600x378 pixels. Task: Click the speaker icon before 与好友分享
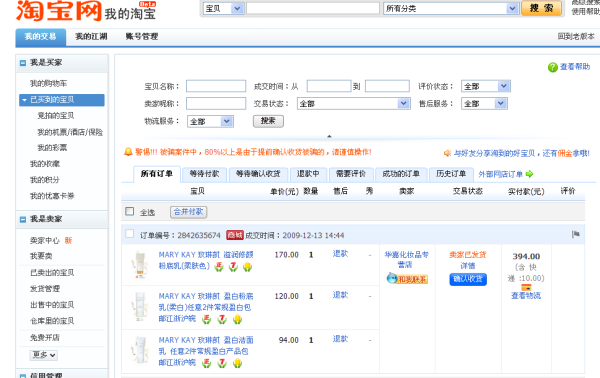pos(447,153)
